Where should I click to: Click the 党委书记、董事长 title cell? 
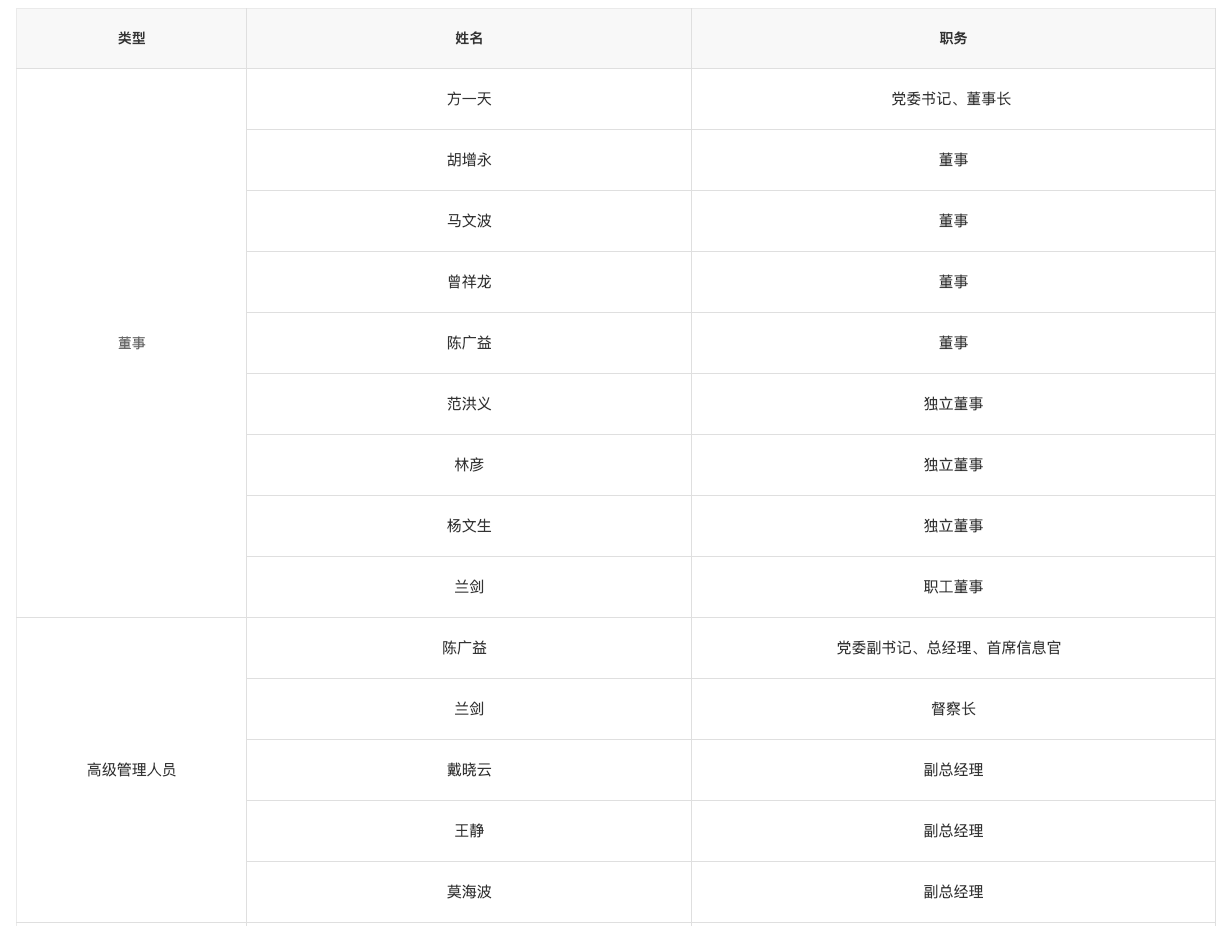[951, 99]
